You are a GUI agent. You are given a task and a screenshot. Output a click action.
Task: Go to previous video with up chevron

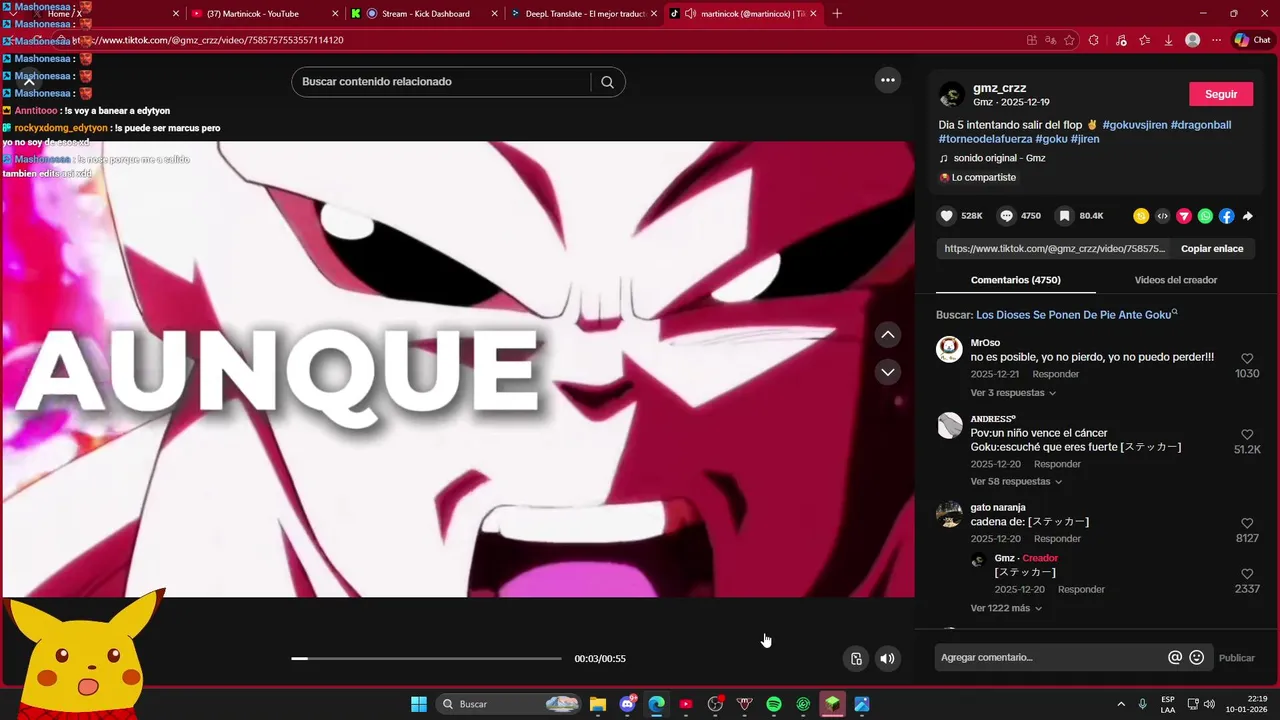click(888, 335)
